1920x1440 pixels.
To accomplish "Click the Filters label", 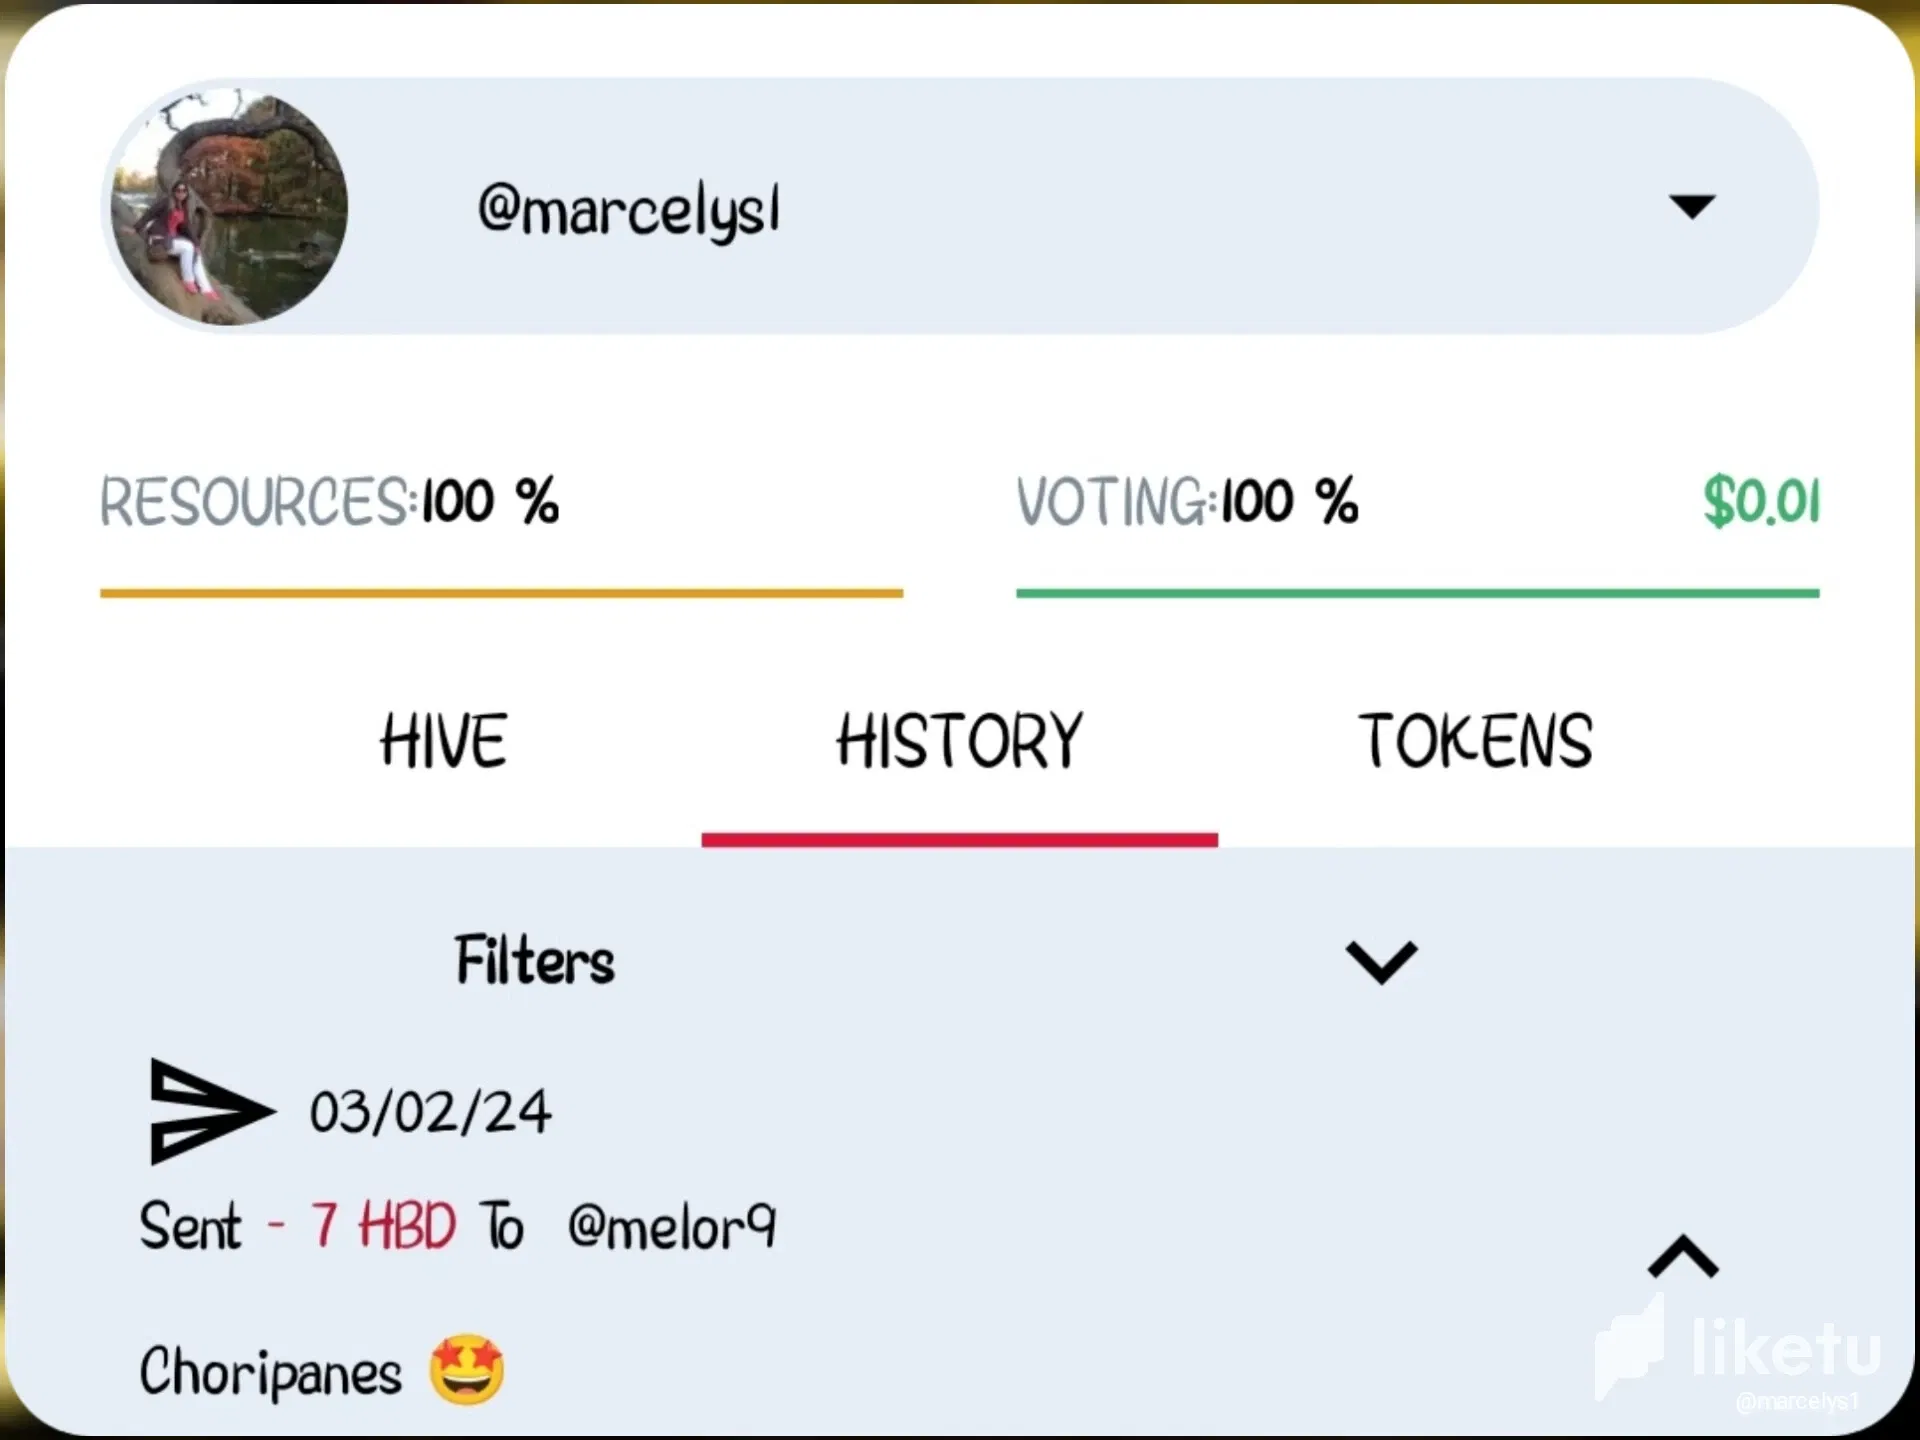I will 535,960.
